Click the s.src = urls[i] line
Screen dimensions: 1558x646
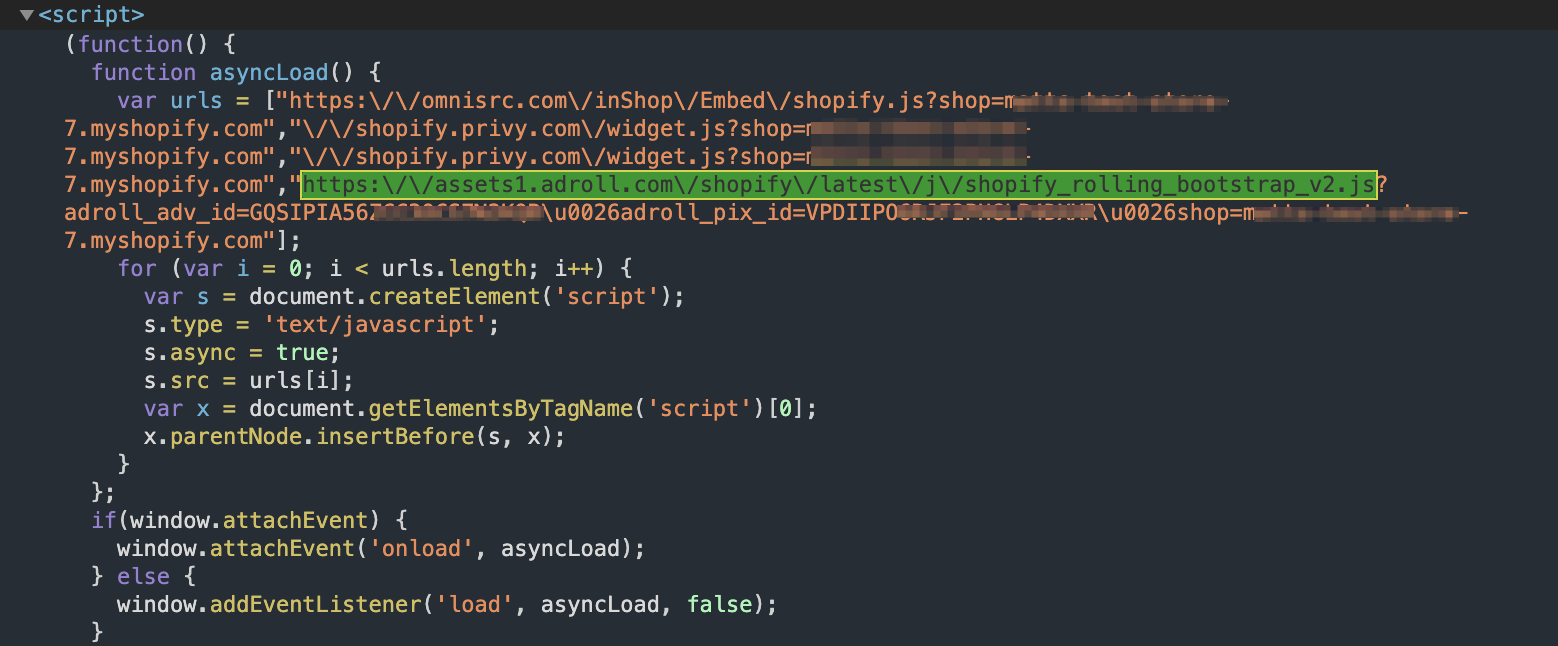[x=248, y=381]
